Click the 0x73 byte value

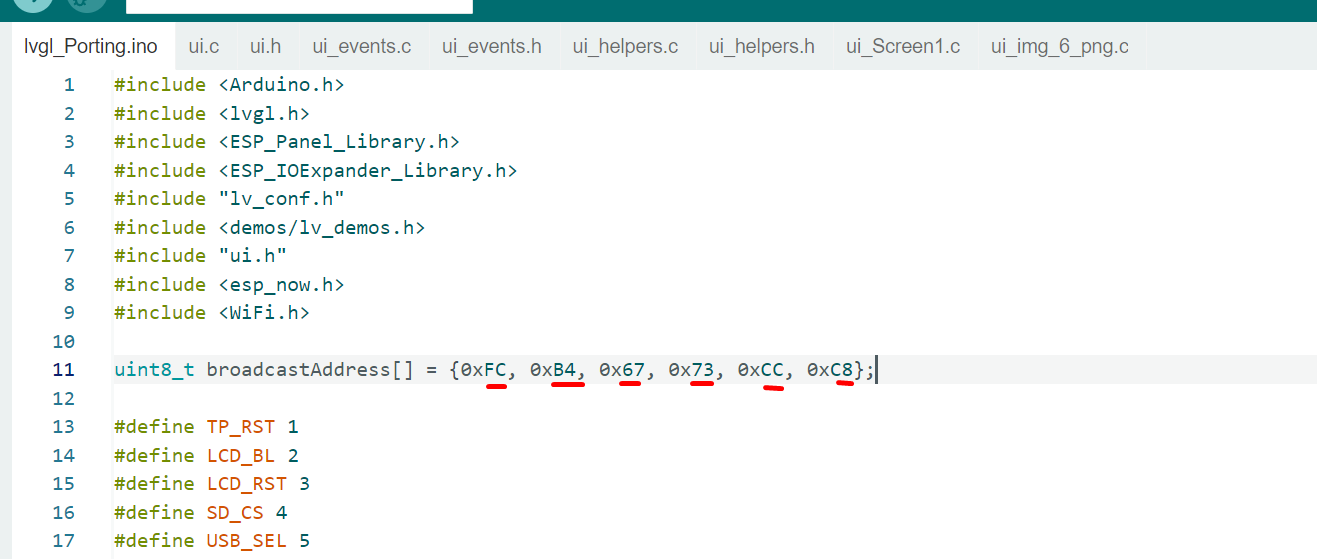[x=691, y=370]
